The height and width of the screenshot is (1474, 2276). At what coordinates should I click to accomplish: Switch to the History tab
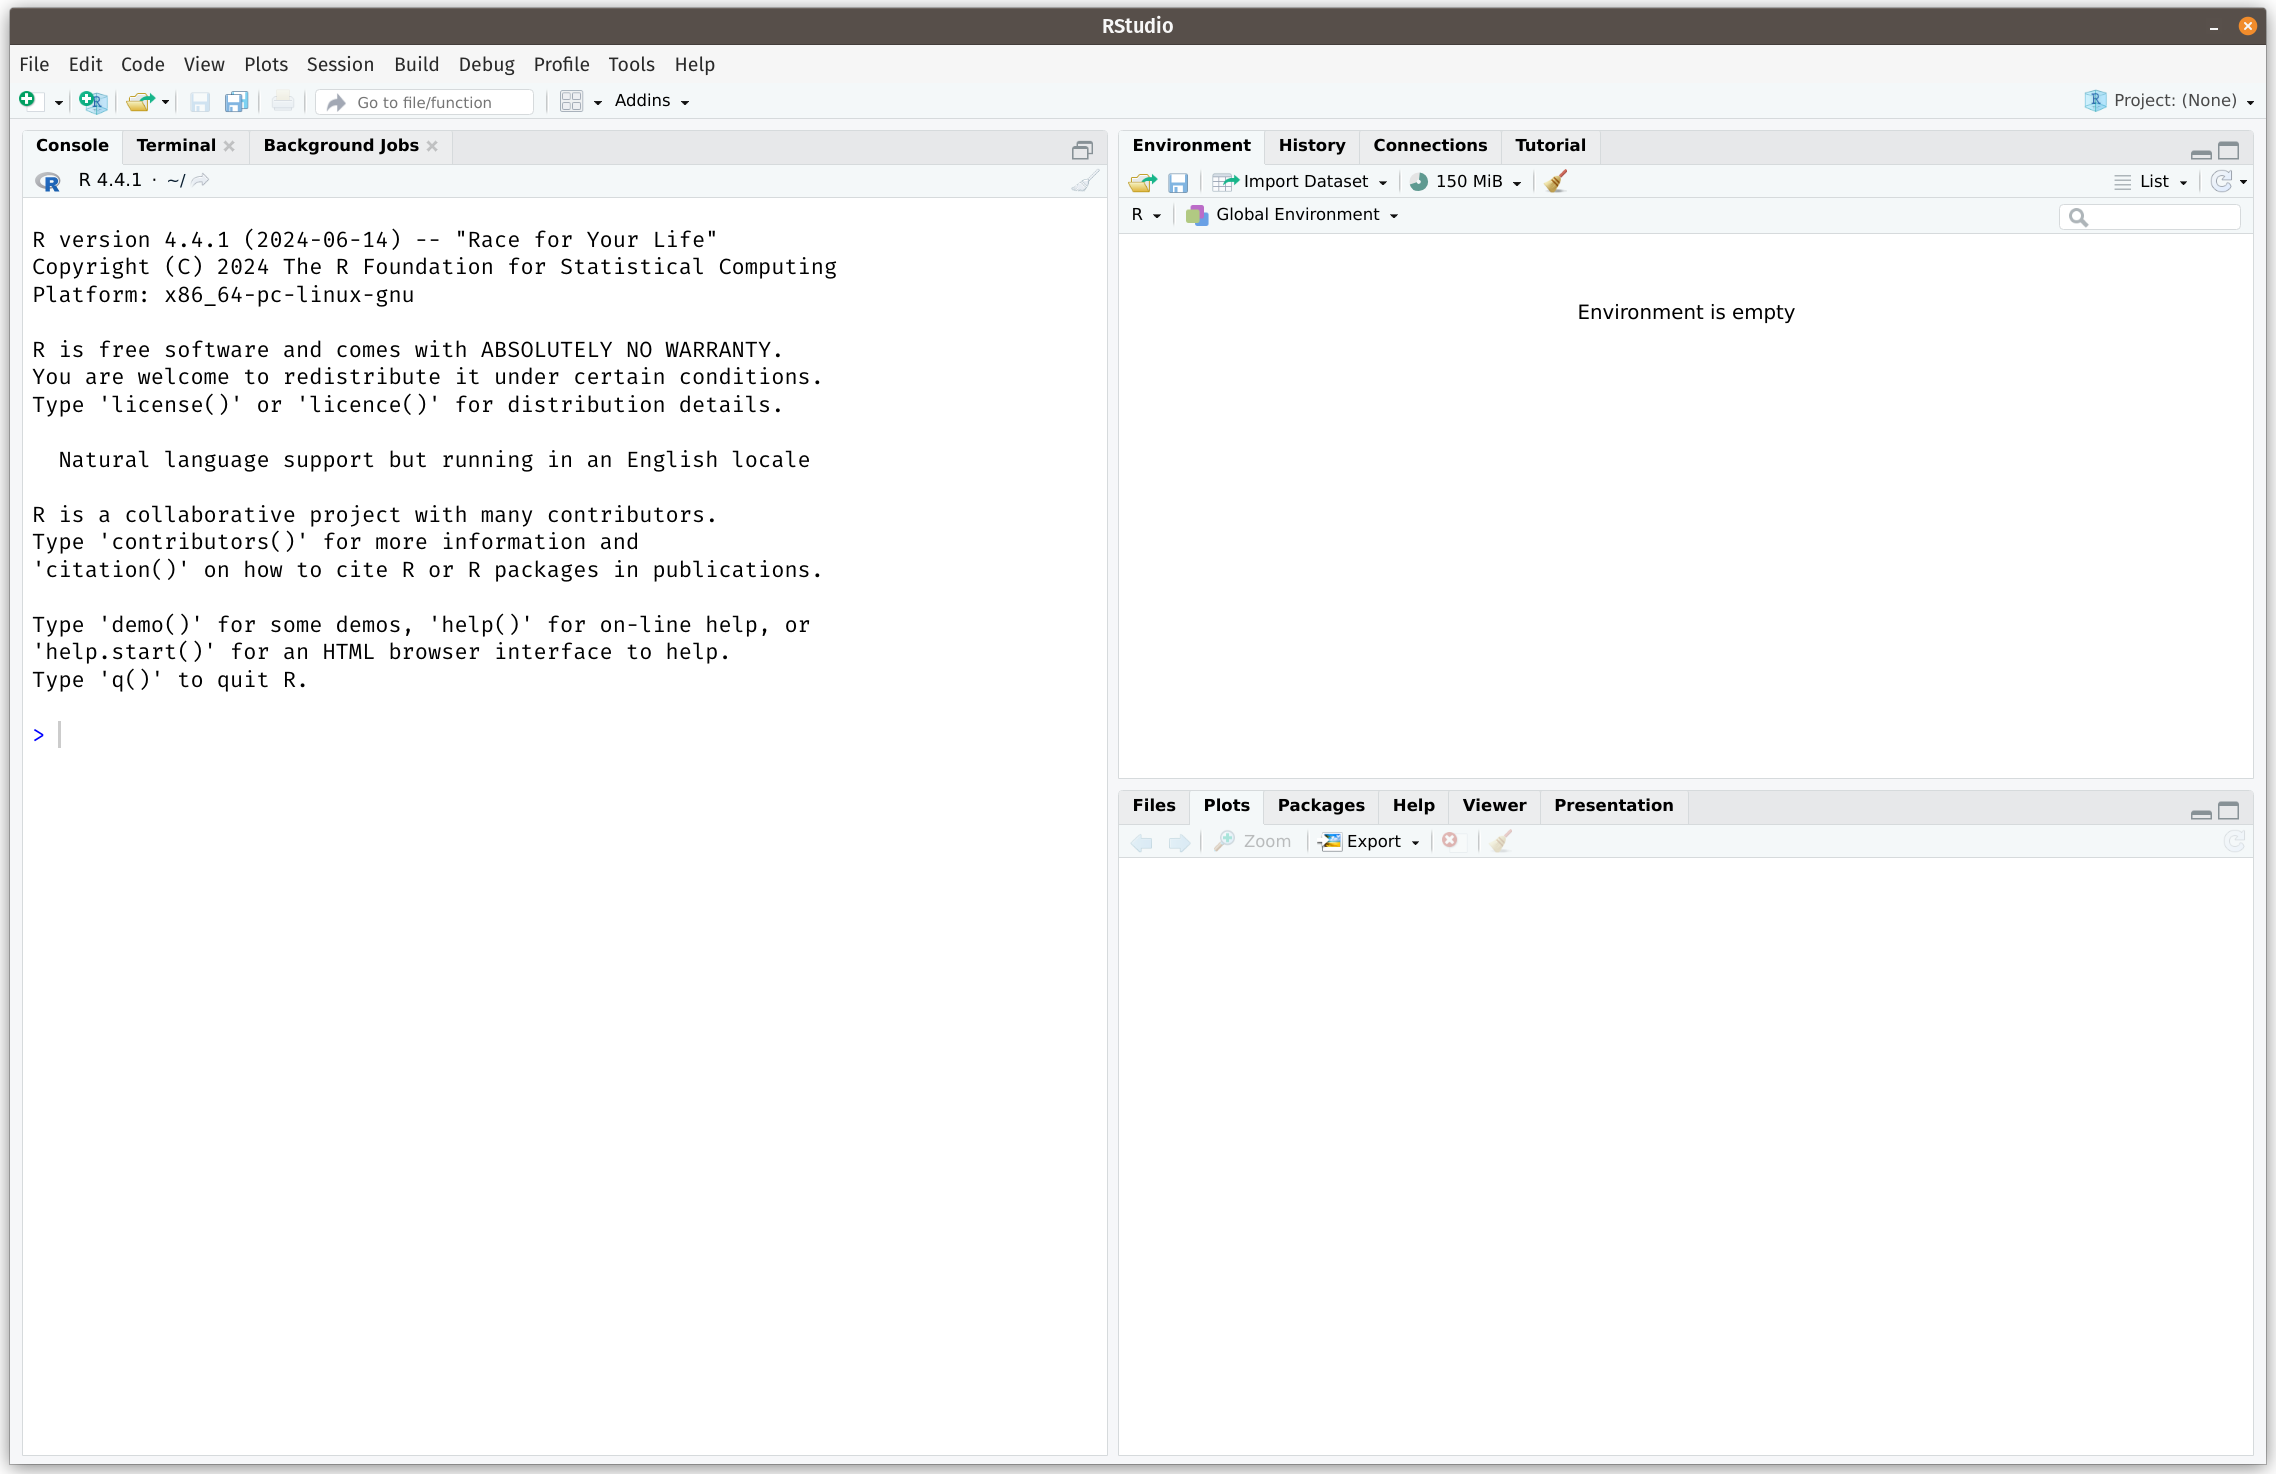tap(1311, 146)
